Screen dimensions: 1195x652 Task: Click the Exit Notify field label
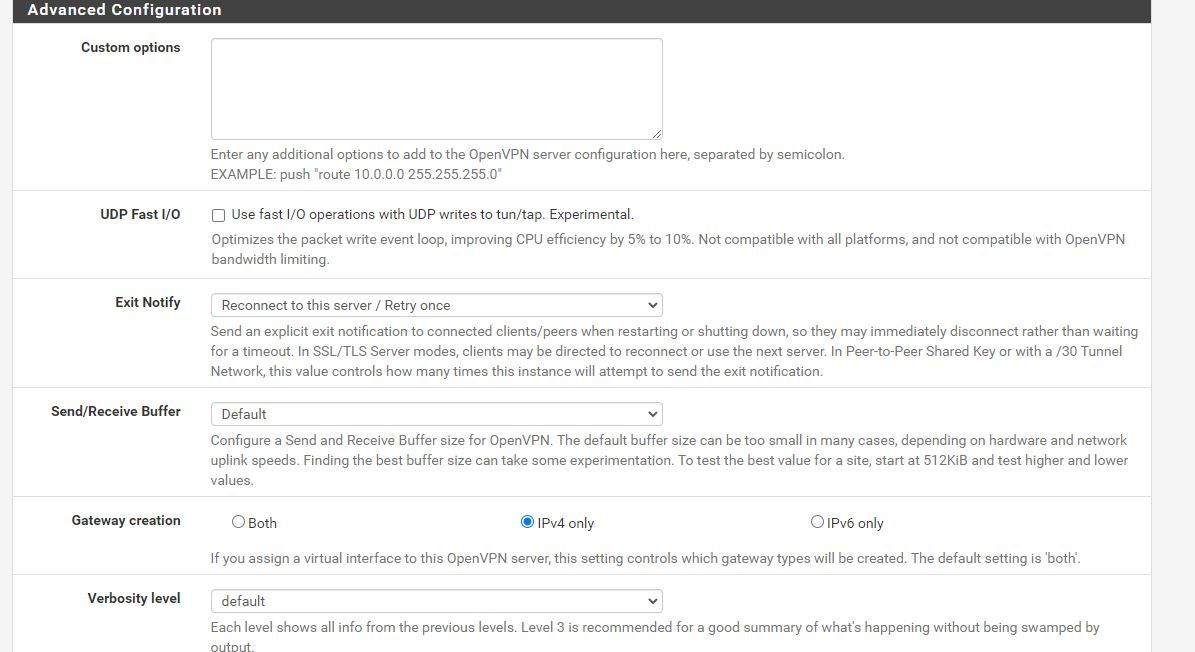click(147, 302)
